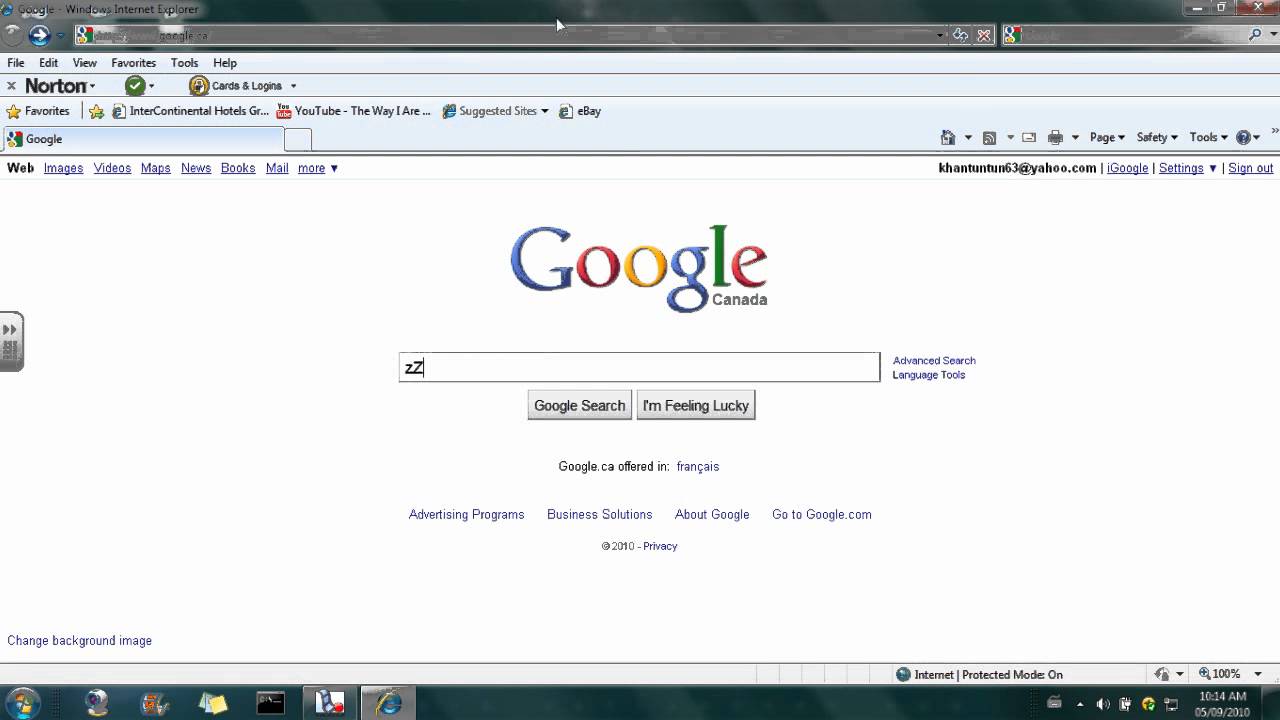Image resolution: width=1280 pixels, height=720 pixels.
Task: Expand the Google 'more' dropdown
Action: point(318,168)
